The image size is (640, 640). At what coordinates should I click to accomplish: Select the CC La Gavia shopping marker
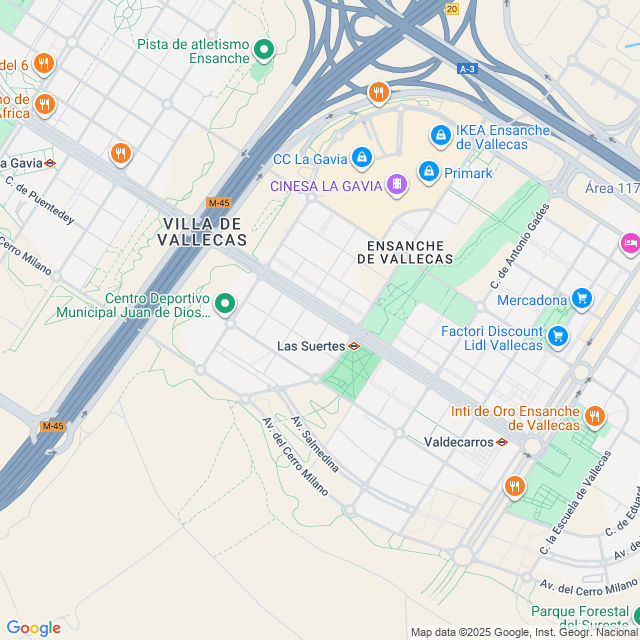[362, 158]
